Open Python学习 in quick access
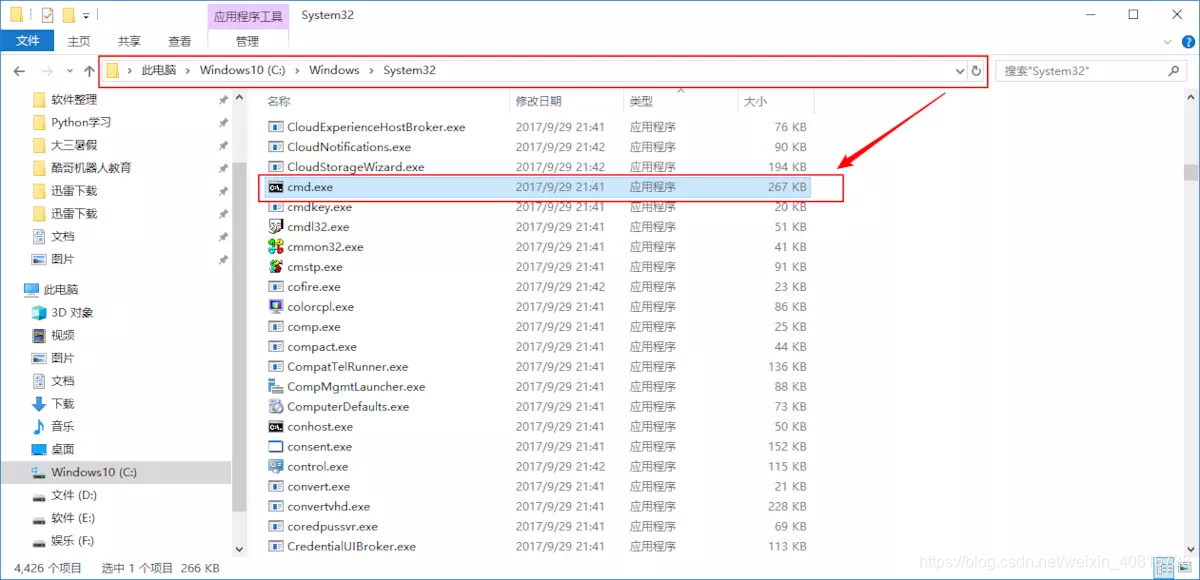 tap(81, 122)
